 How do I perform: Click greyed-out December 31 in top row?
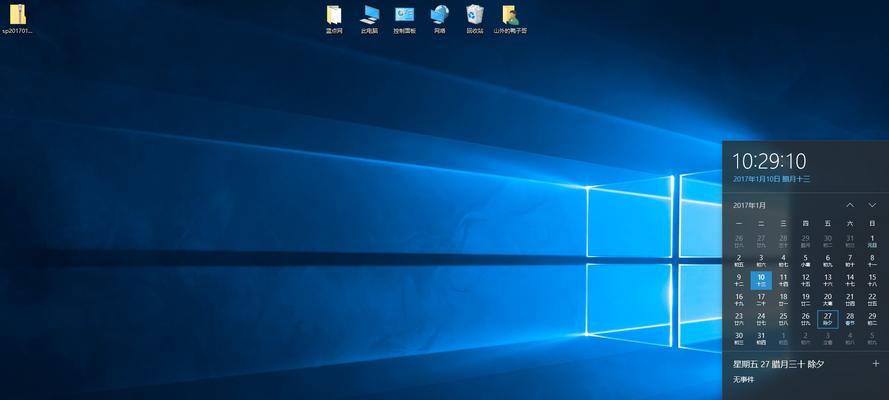850,241
